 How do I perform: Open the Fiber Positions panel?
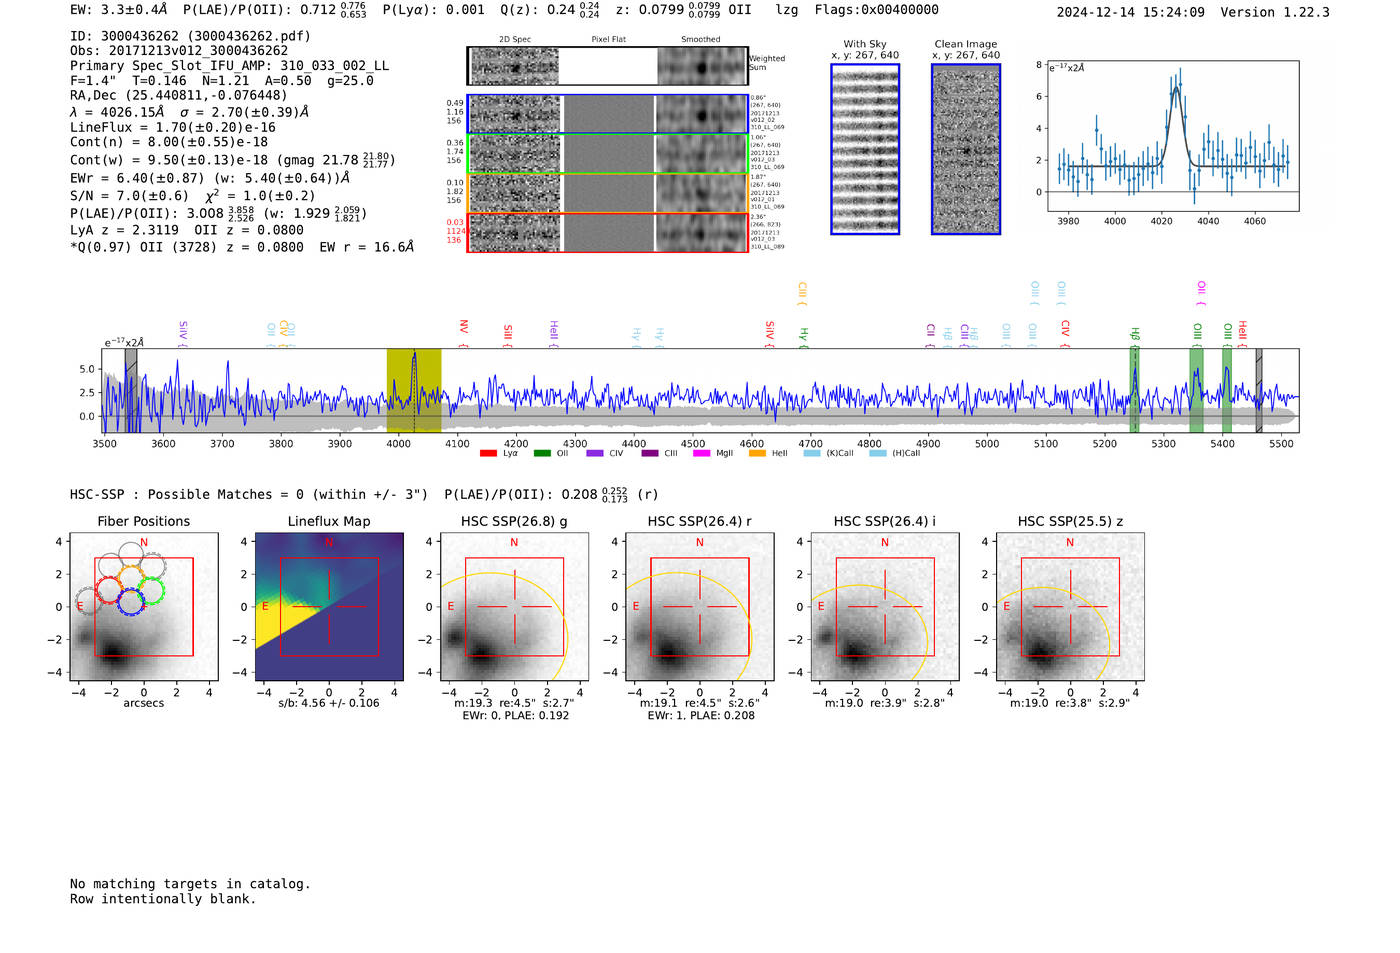144,607
